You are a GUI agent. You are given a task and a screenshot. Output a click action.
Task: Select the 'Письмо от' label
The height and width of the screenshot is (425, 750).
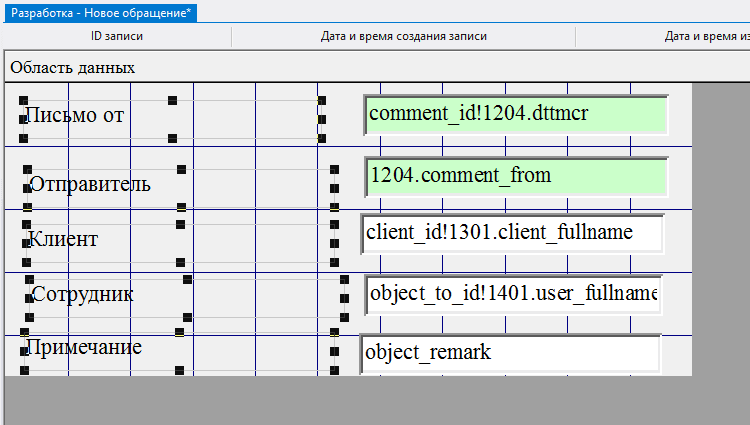pyautogui.click(x=75, y=115)
